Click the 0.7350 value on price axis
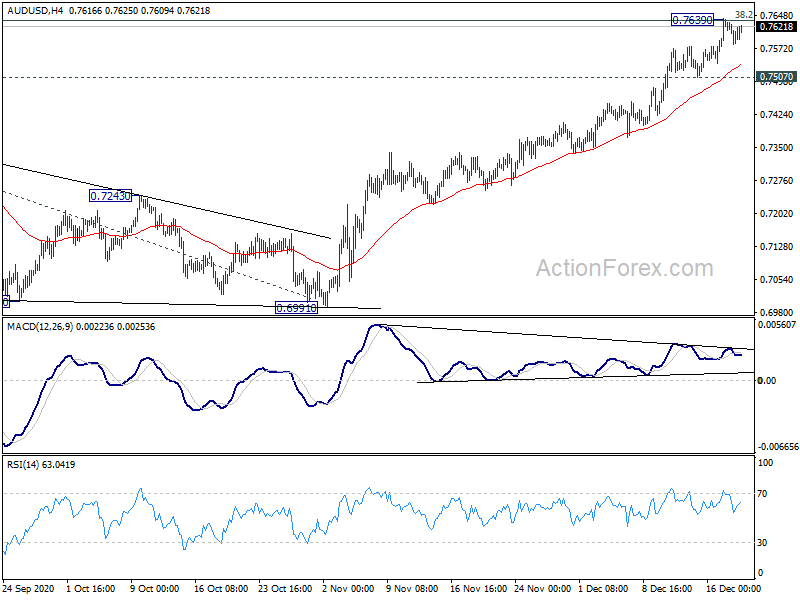The height and width of the screenshot is (600, 800). pyautogui.click(x=775, y=148)
